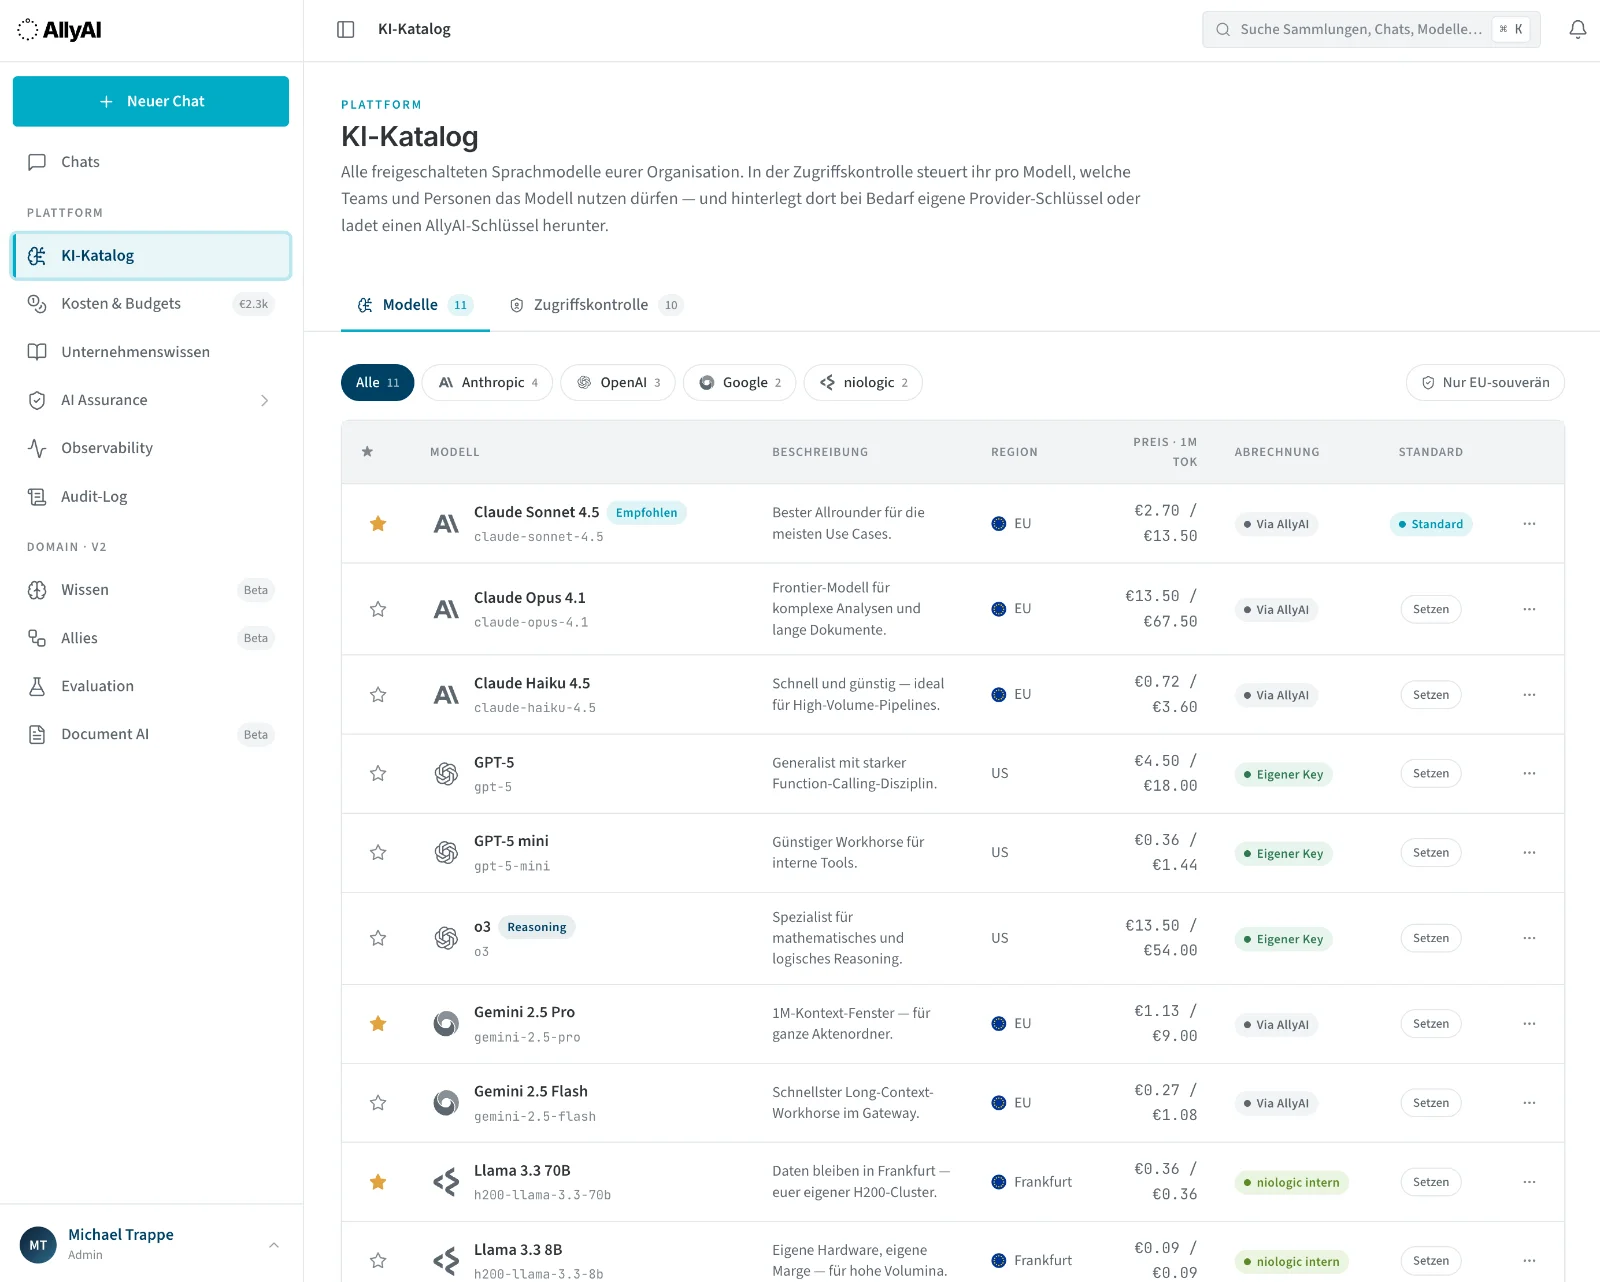Screen dimensions: 1600x1282
Task: Open more options for Gemini 2.5 Flash
Action: click(x=1529, y=1103)
